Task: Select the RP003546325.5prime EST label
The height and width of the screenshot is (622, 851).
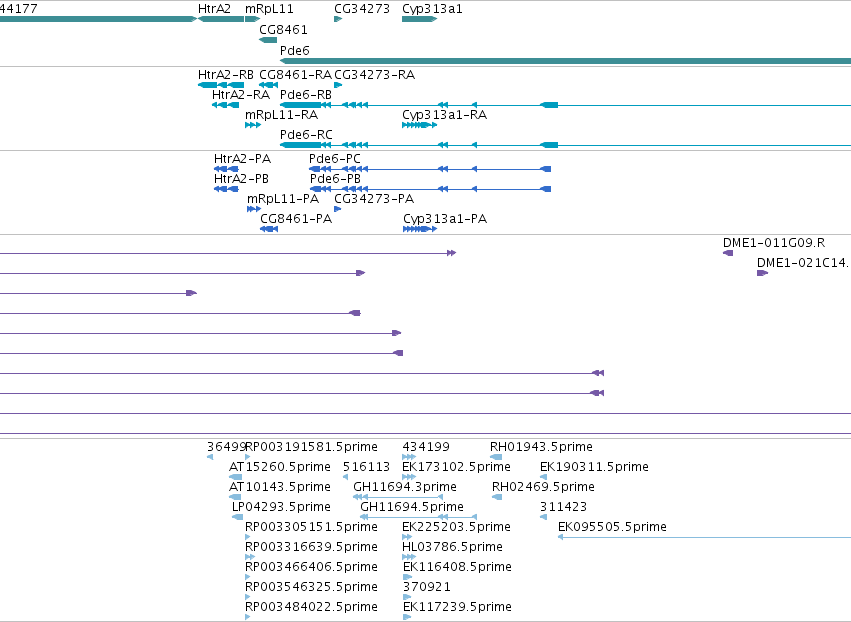Action: pos(312,587)
